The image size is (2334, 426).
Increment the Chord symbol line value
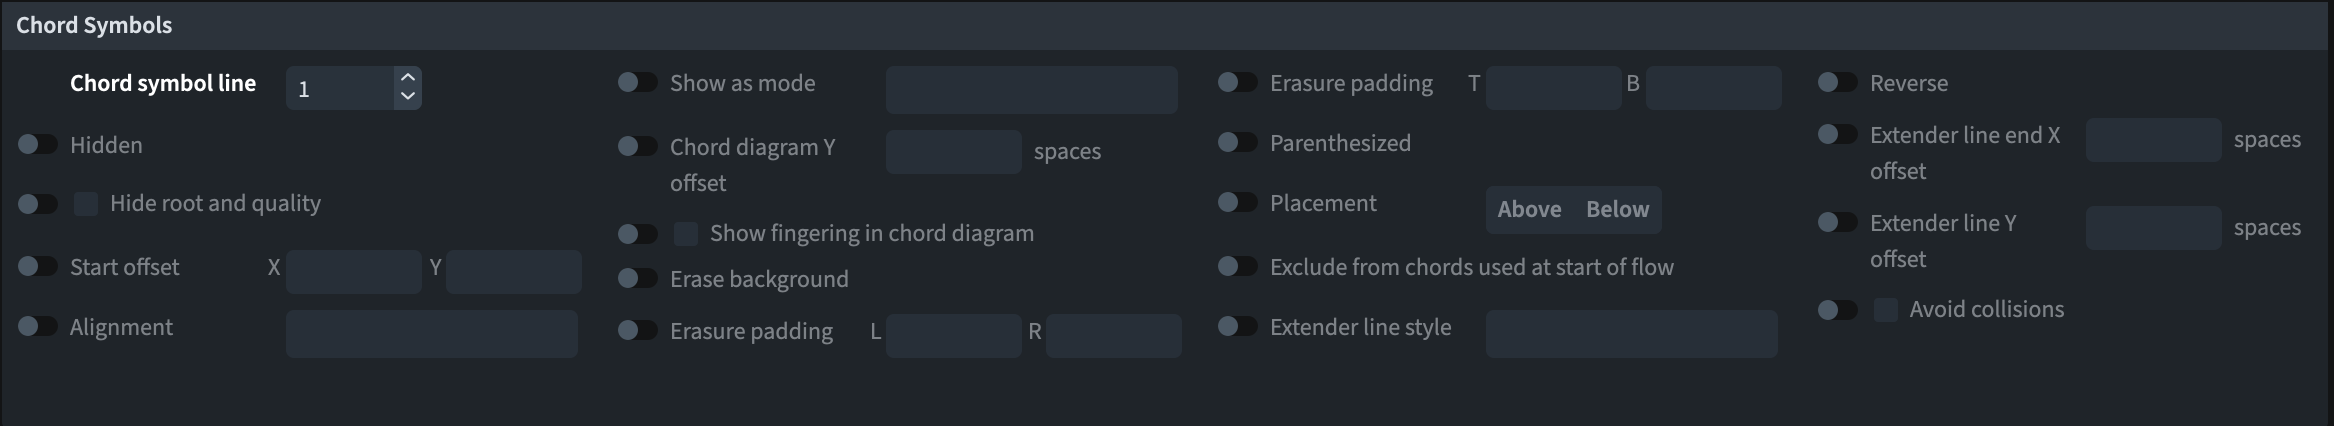tap(407, 77)
